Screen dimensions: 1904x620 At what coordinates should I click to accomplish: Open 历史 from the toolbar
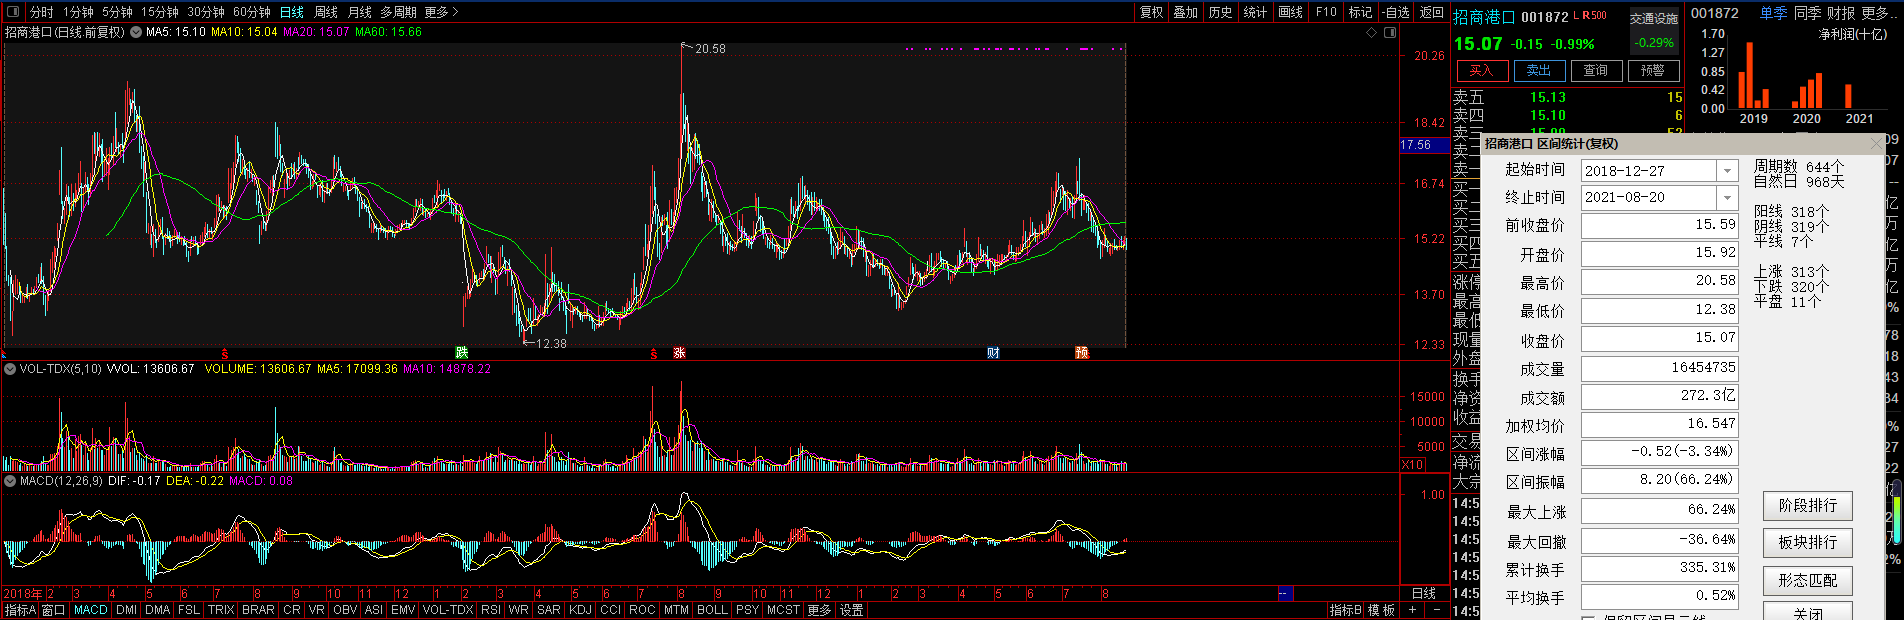(x=1221, y=12)
